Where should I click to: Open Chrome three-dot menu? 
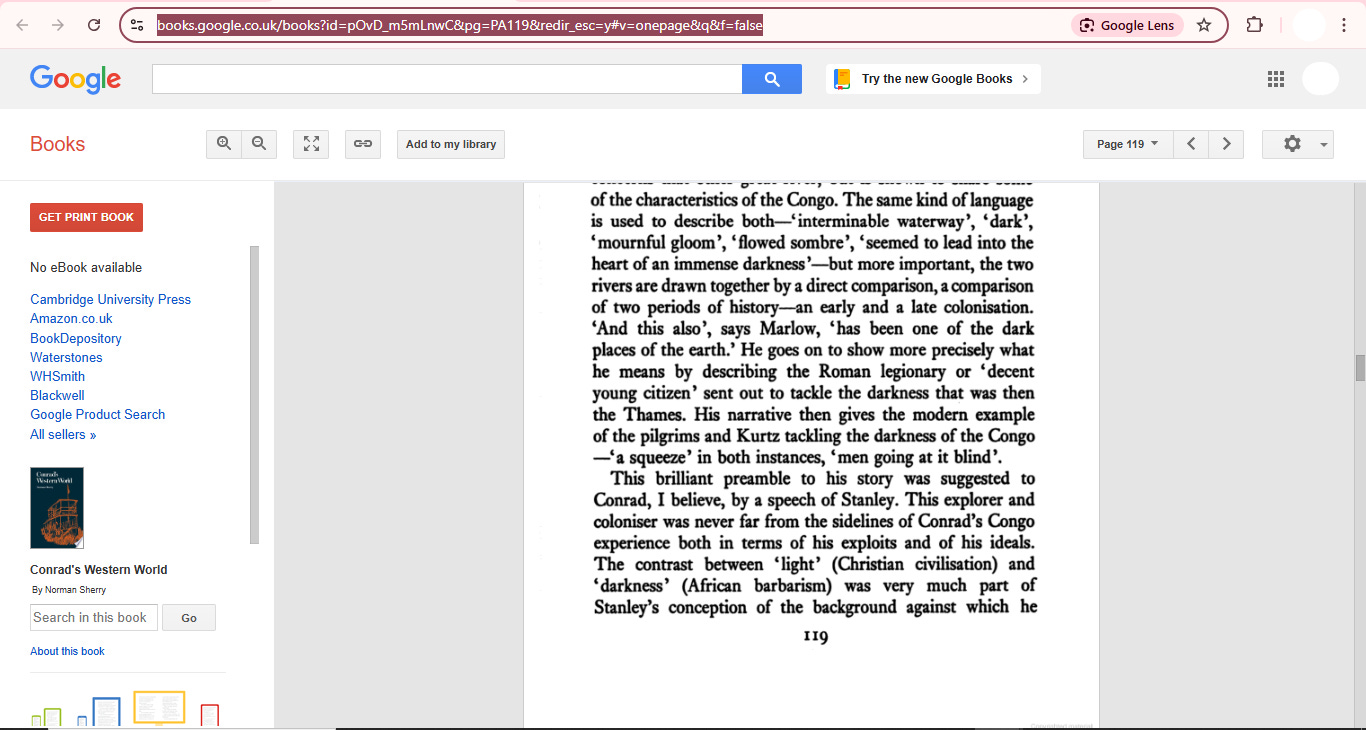coord(1344,25)
